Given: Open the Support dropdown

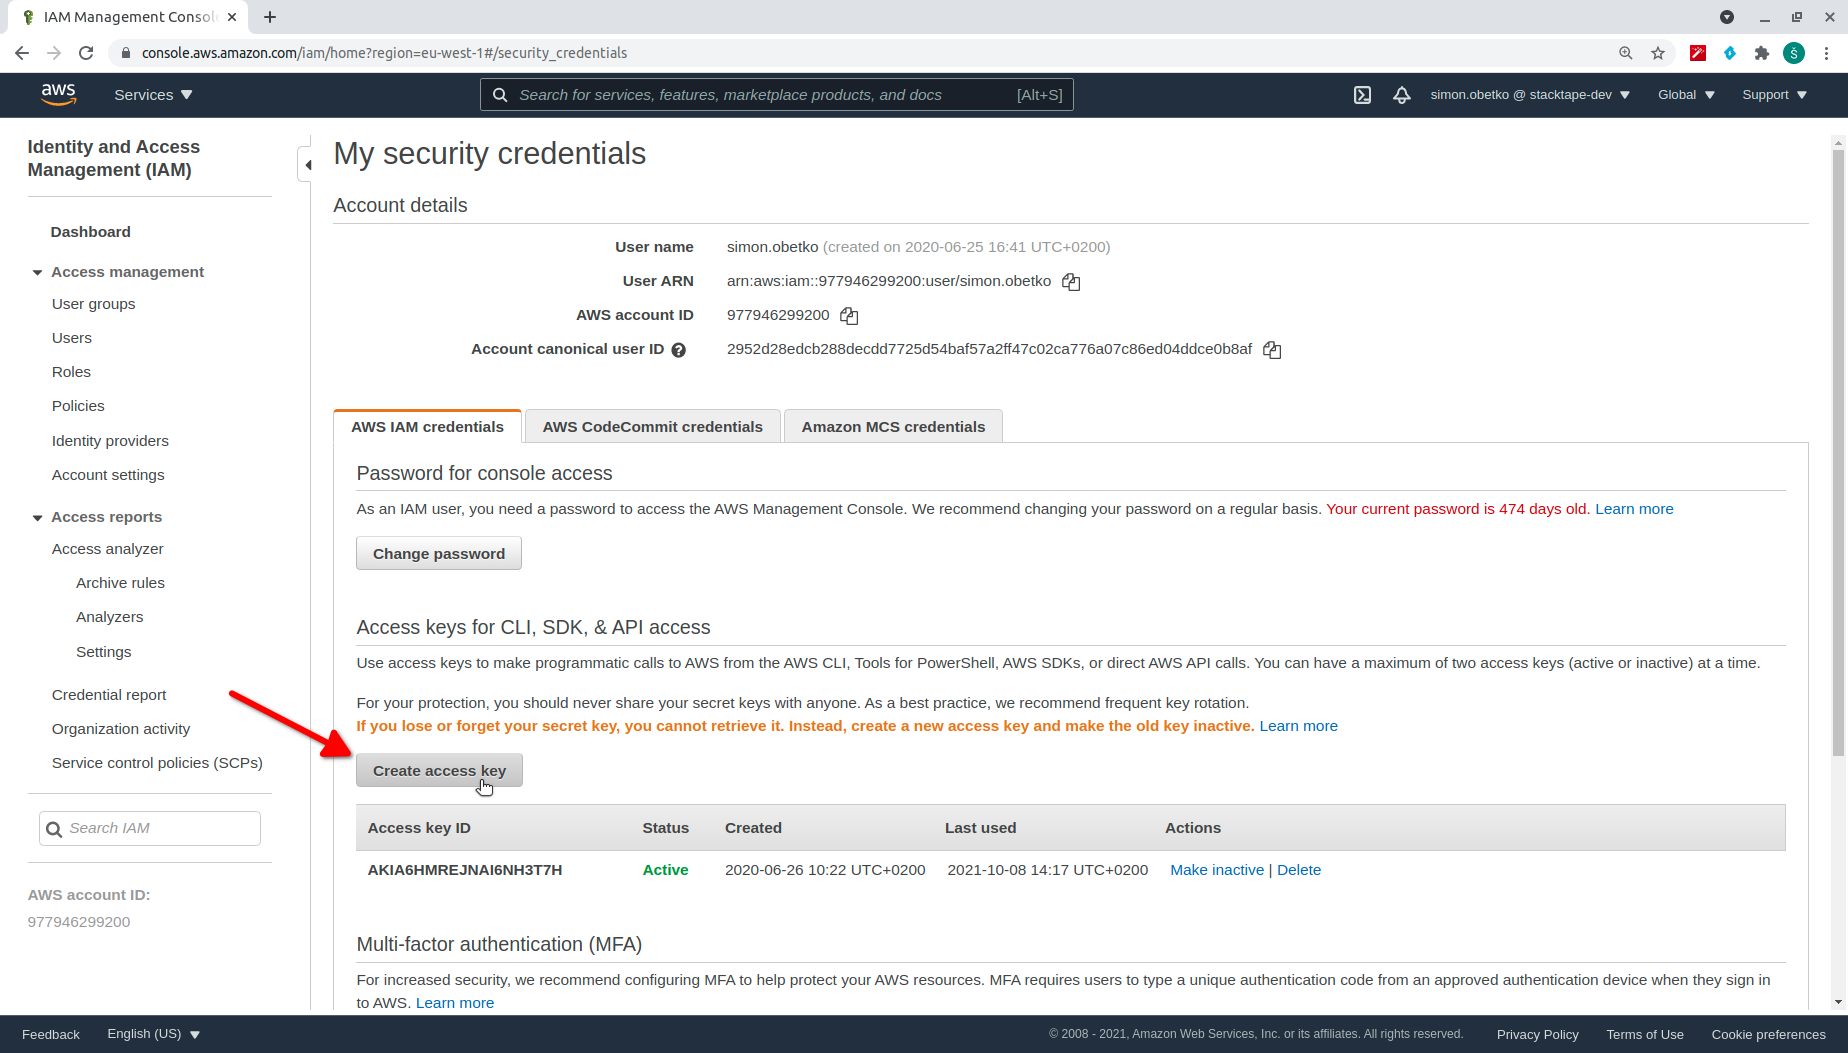Looking at the screenshot, I should (1775, 95).
